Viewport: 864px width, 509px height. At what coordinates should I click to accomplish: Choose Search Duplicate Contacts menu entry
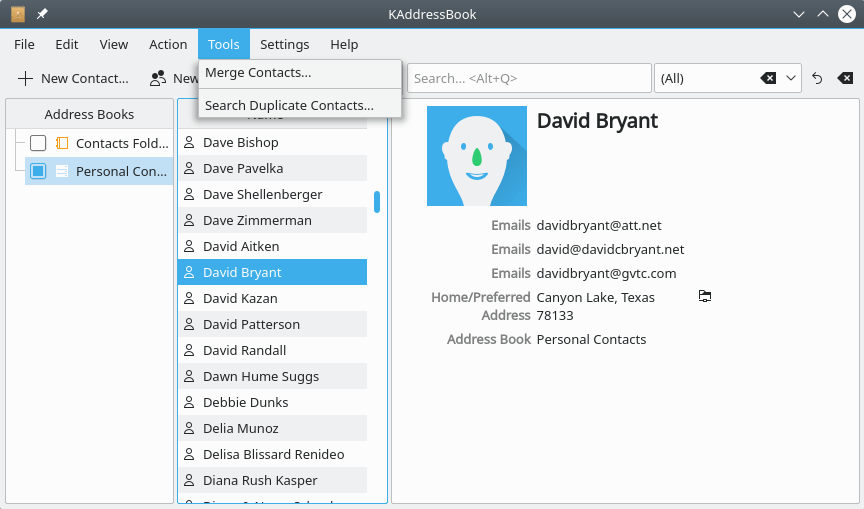[x=300, y=105]
